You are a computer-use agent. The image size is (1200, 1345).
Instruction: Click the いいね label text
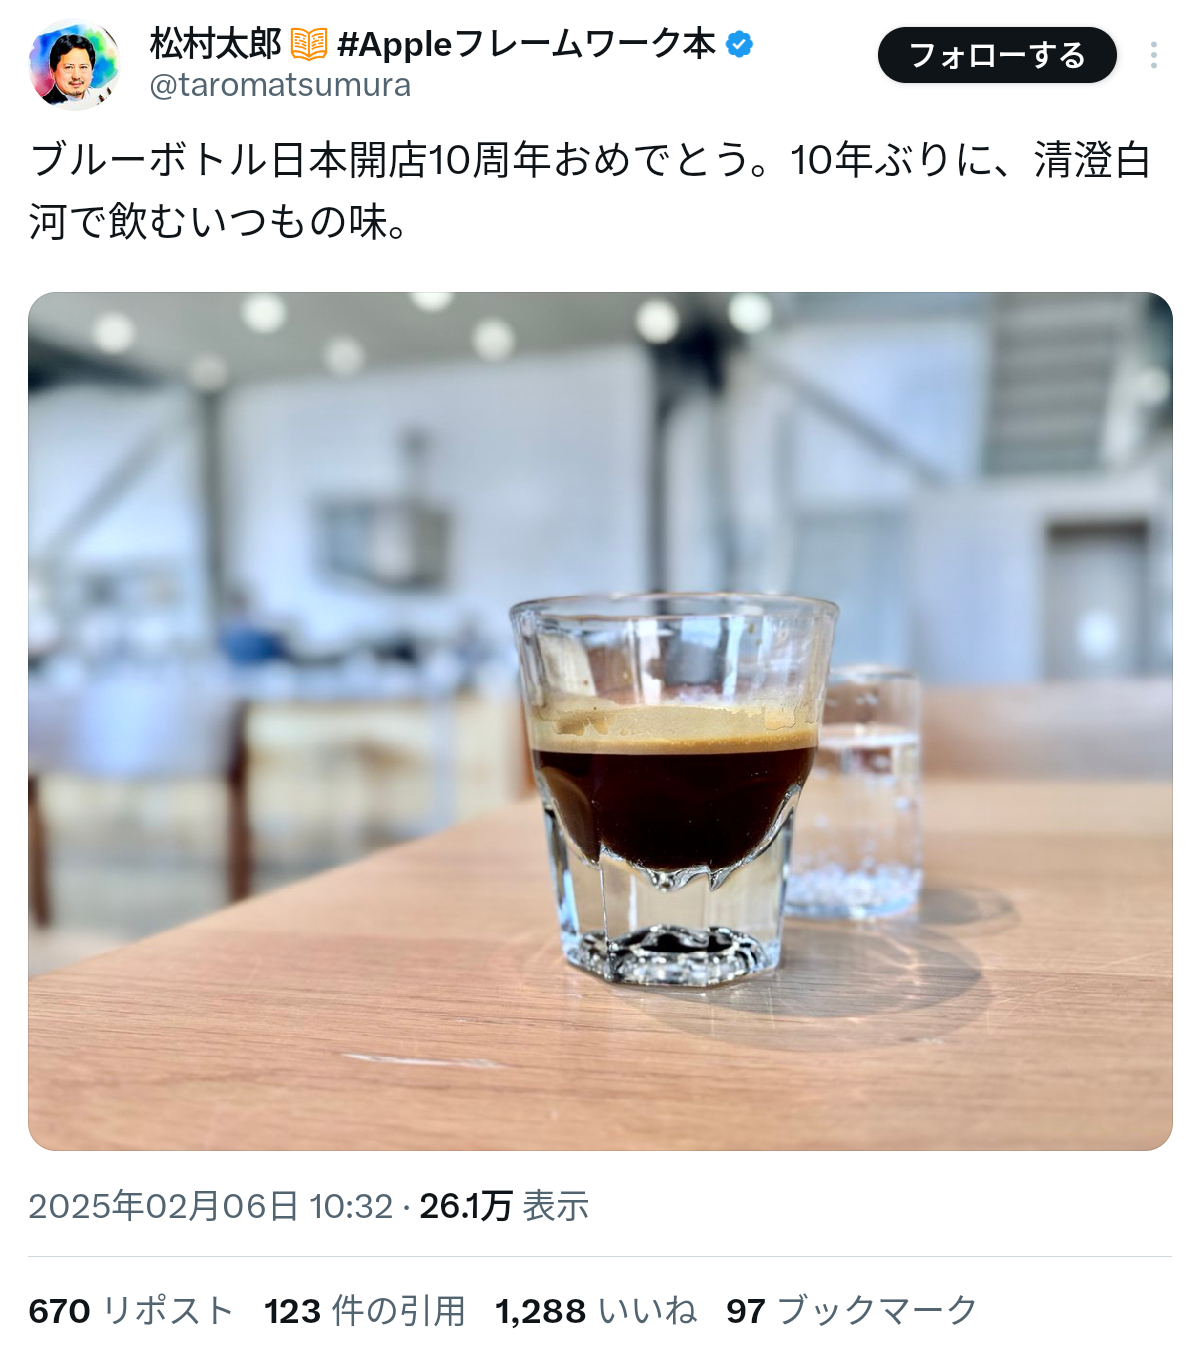[x=647, y=1310]
